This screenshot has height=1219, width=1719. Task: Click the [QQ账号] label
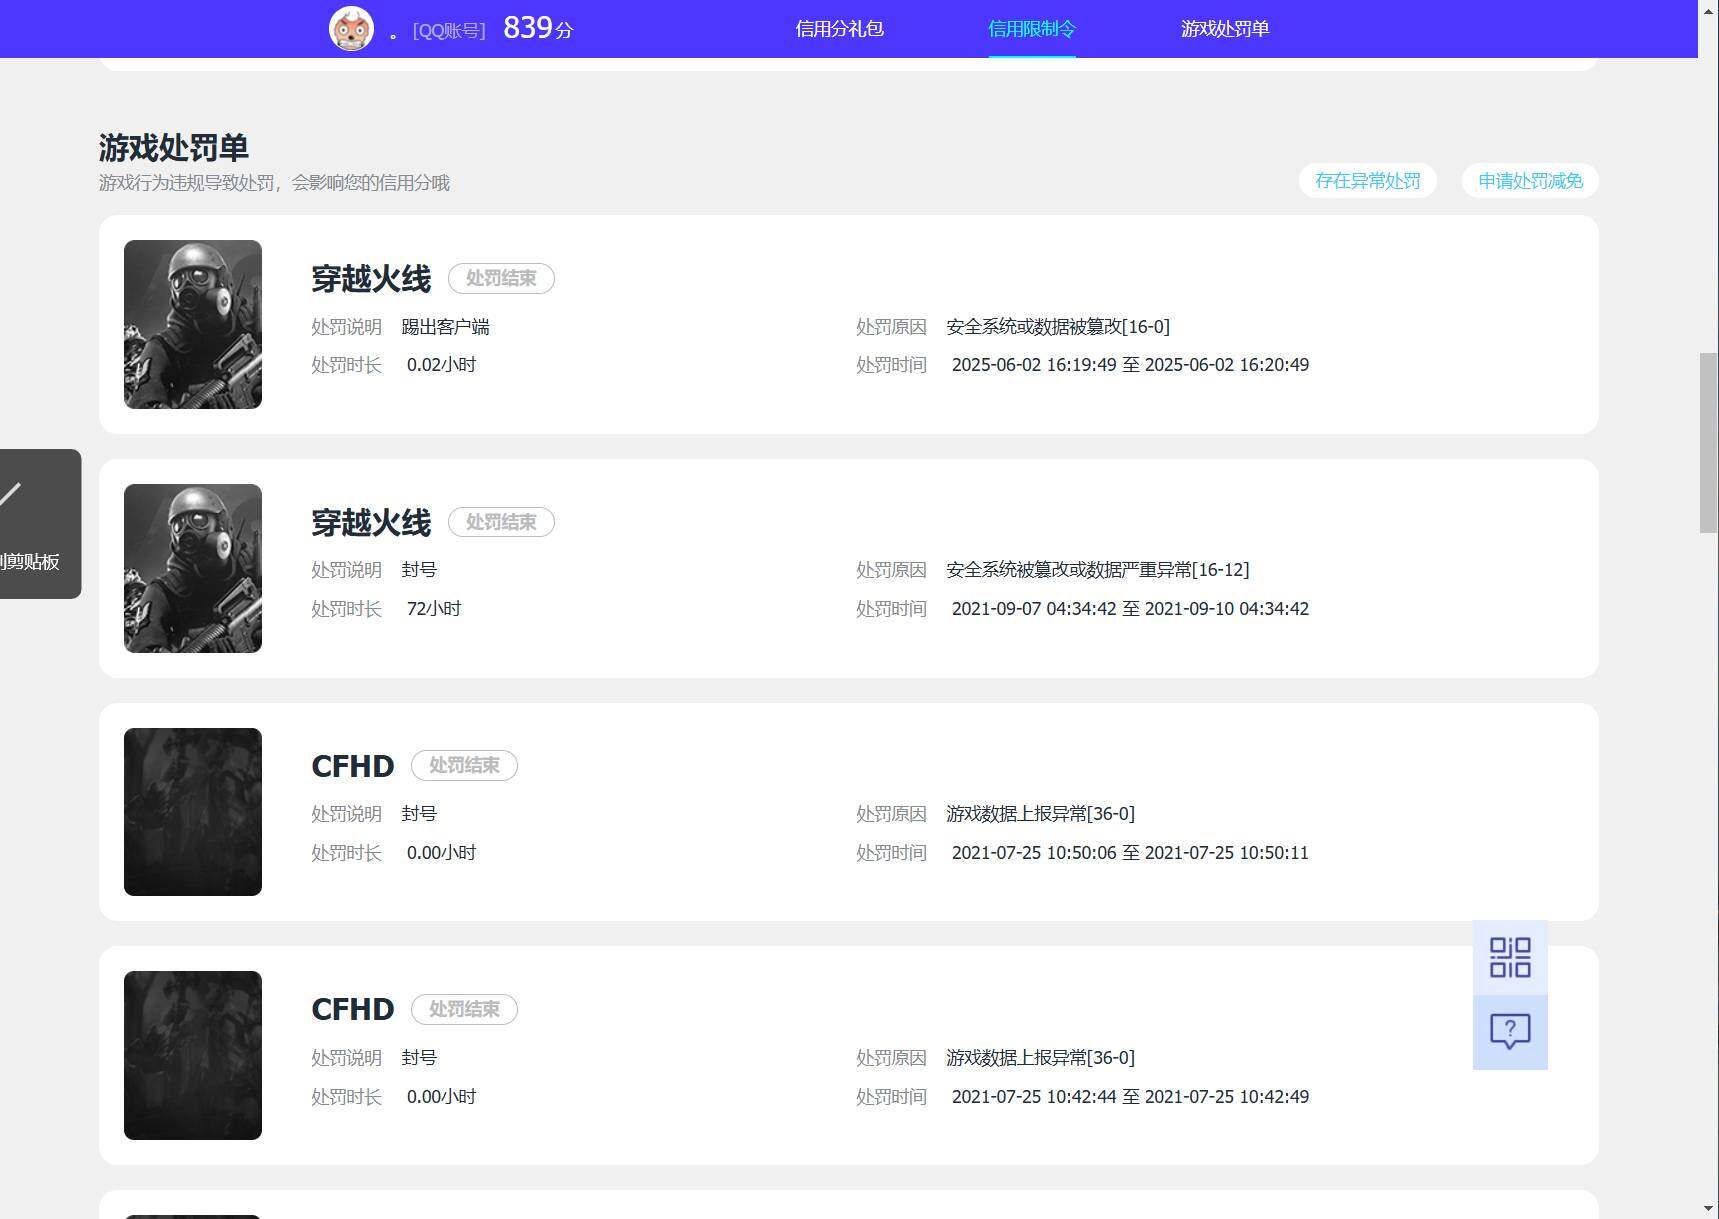(449, 31)
